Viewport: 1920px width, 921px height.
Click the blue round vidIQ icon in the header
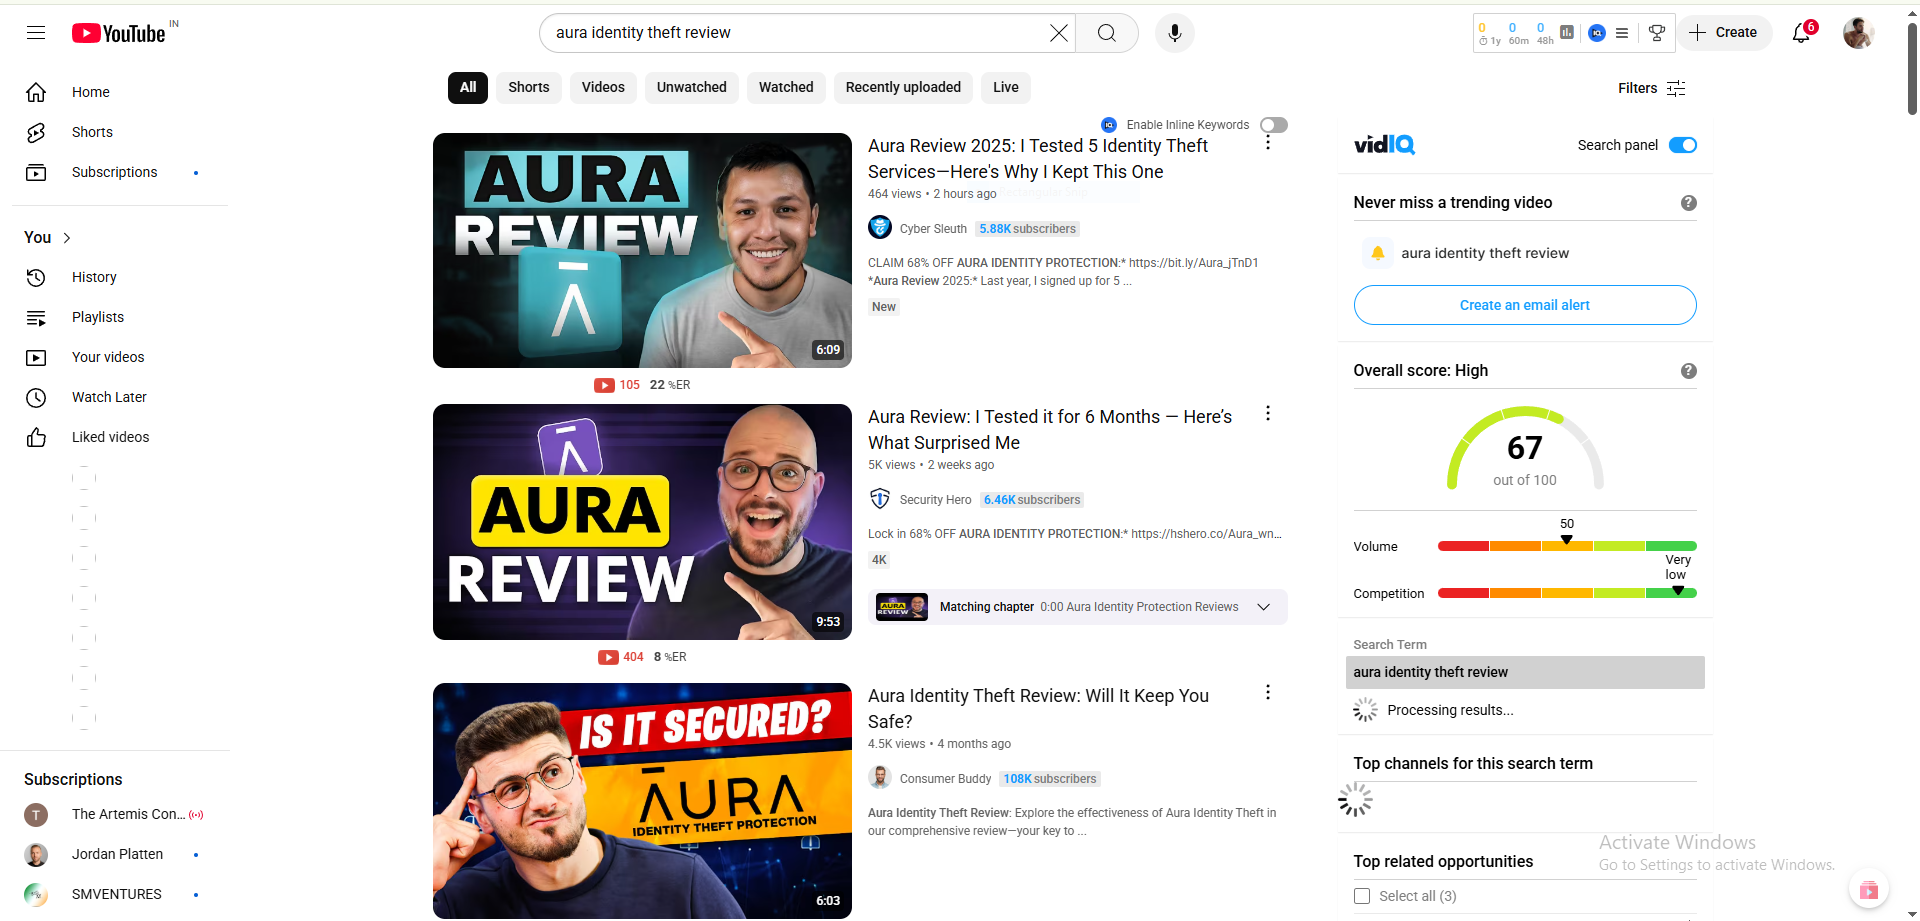(1597, 33)
